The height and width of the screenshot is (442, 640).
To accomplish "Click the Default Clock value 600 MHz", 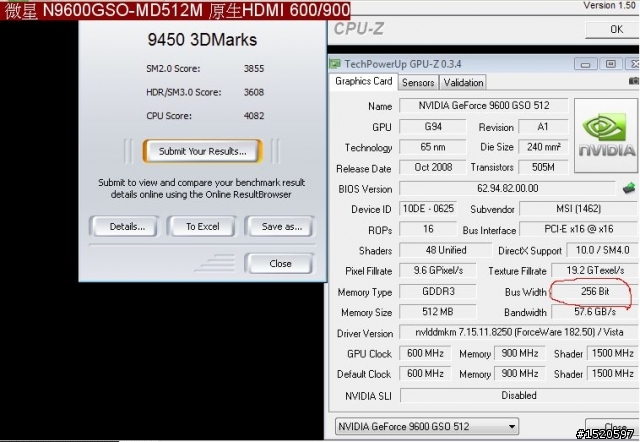I will [425, 373].
